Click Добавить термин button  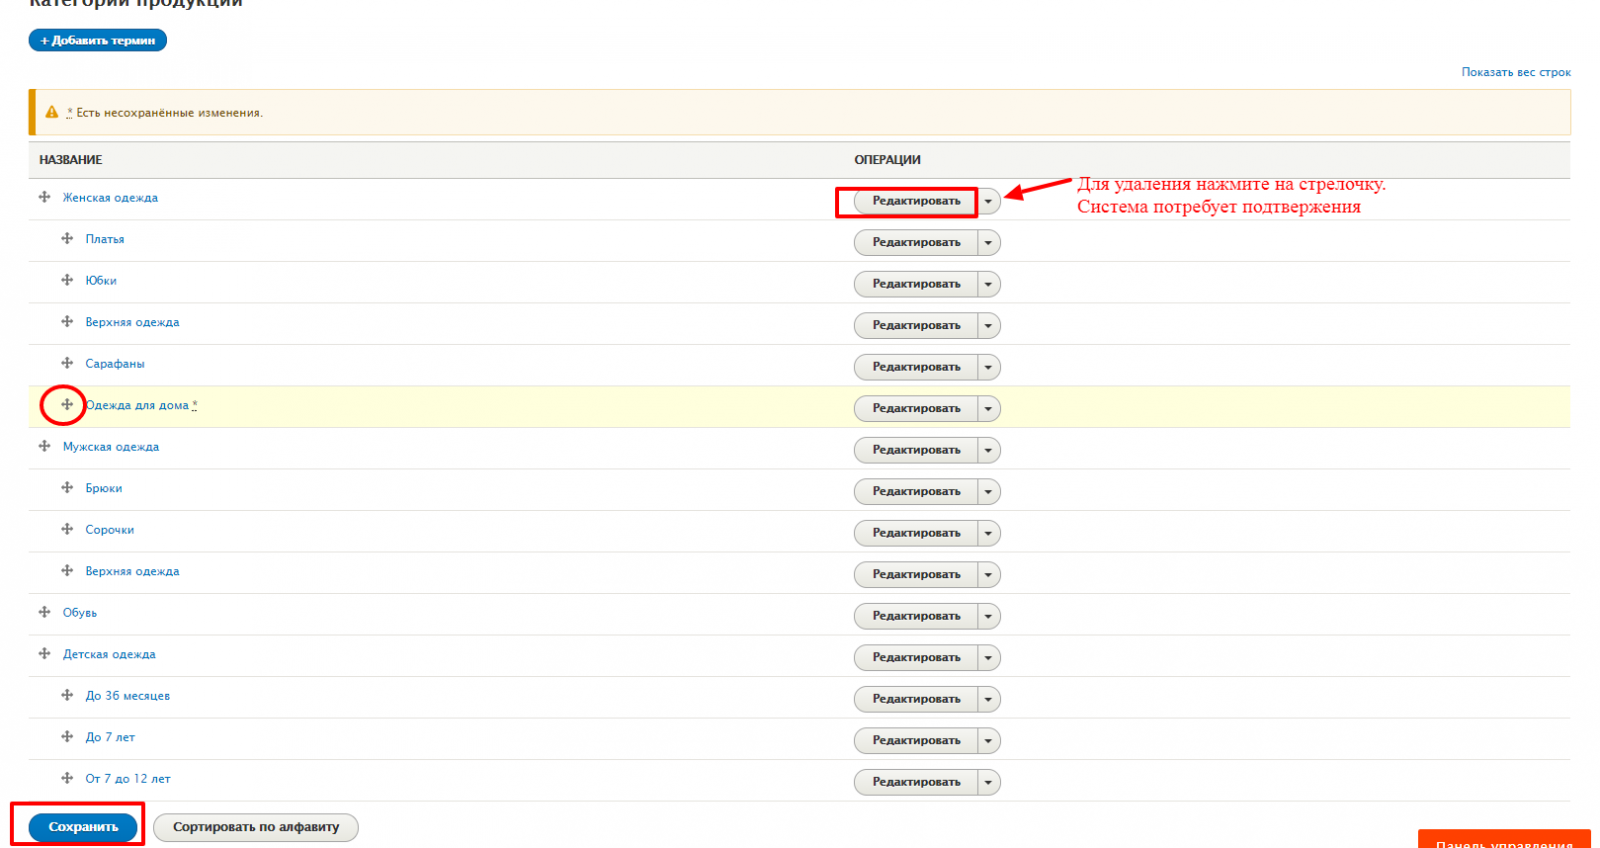98,40
